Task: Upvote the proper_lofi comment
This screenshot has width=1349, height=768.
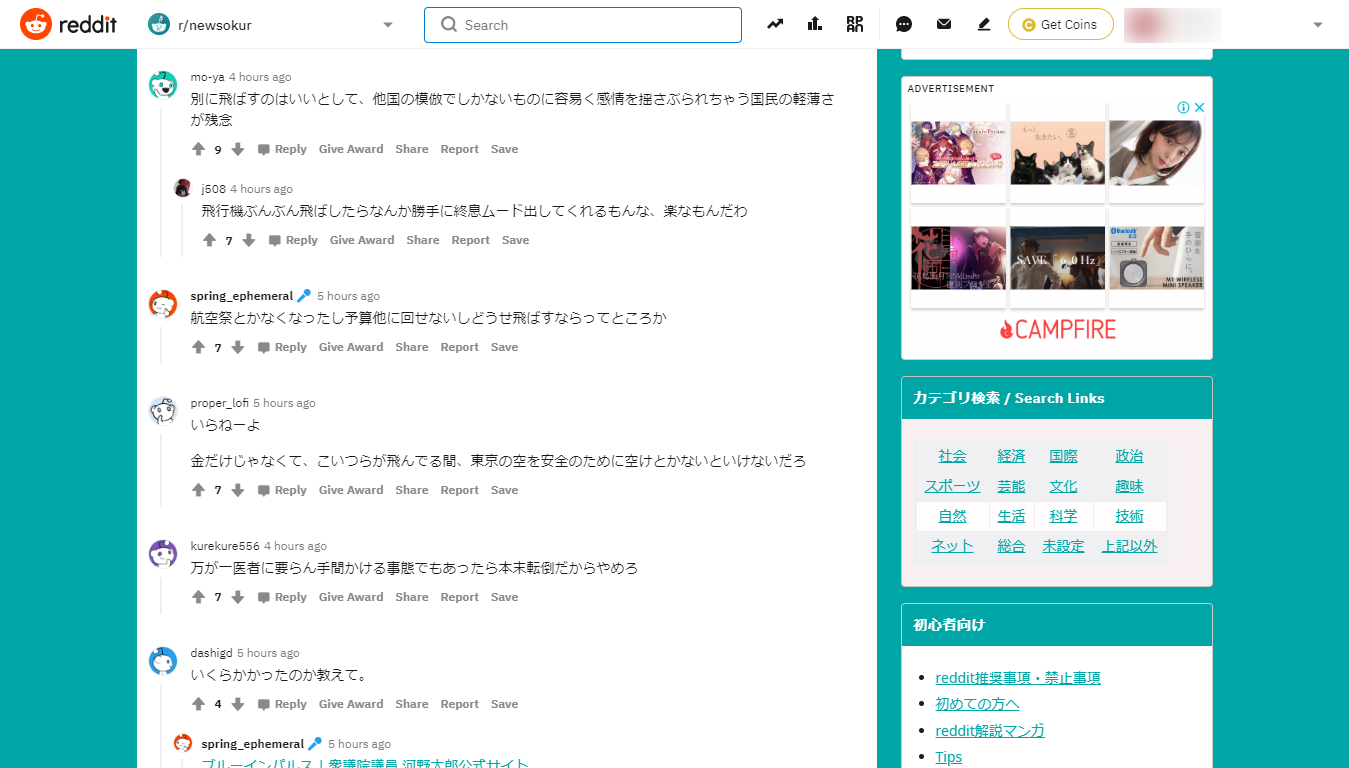Action: pos(198,490)
